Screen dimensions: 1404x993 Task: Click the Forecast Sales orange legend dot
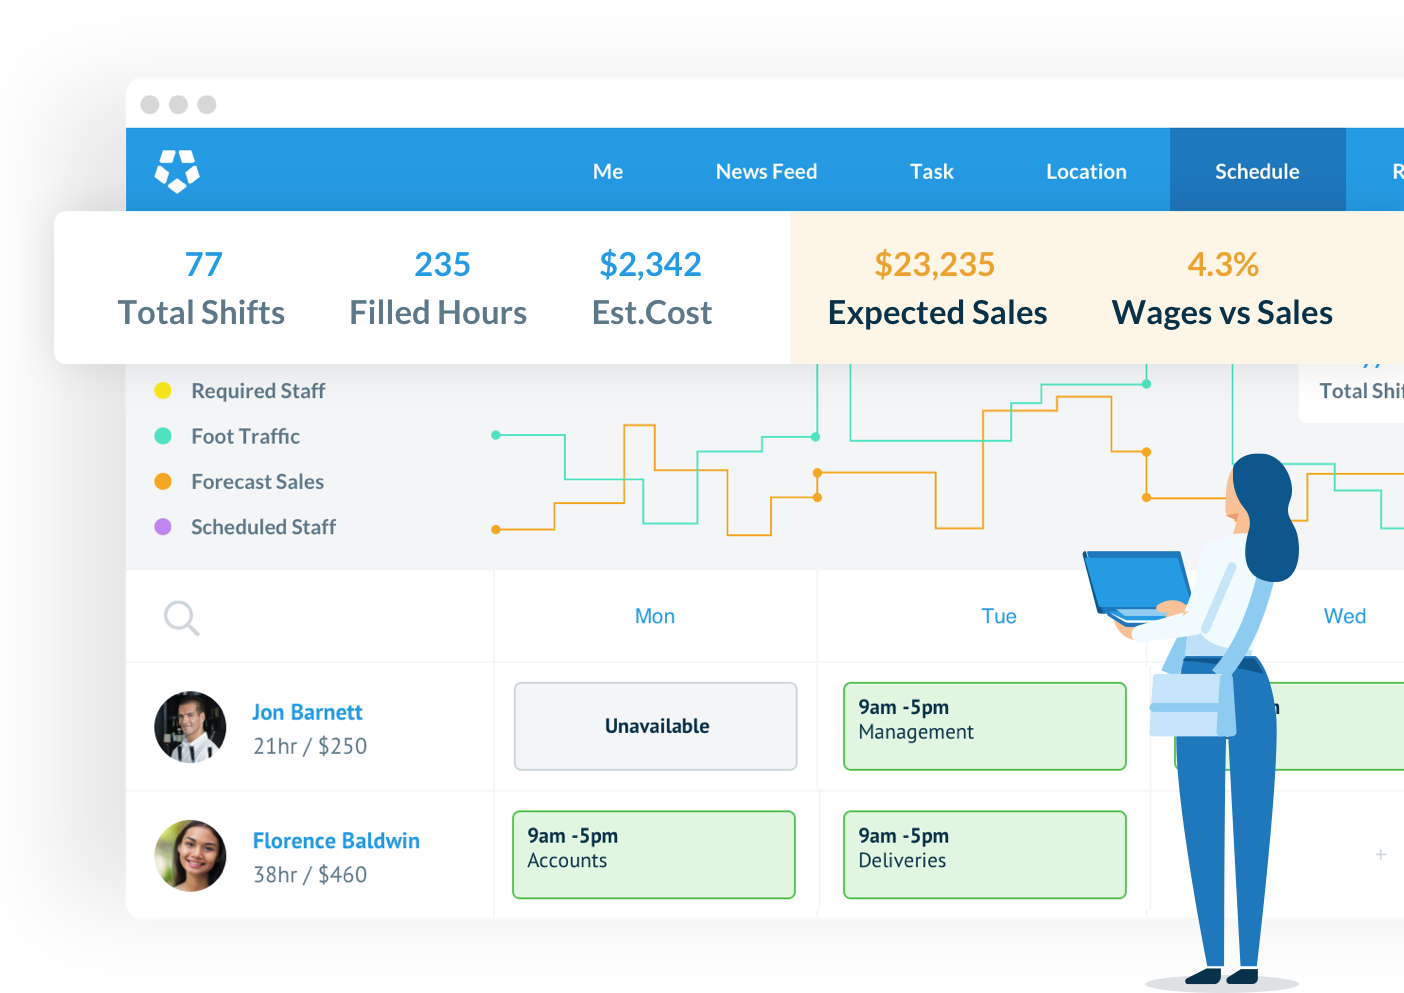point(163,481)
